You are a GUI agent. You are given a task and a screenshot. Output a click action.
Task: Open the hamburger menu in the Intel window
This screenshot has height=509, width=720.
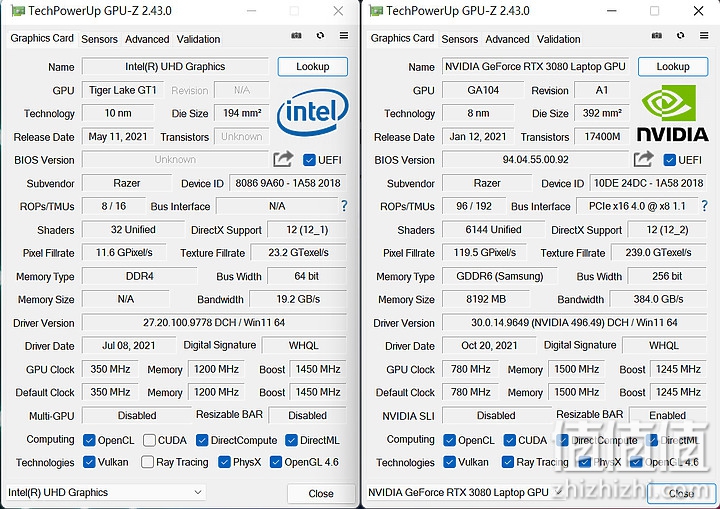pyautogui.click(x=344, y=35)
